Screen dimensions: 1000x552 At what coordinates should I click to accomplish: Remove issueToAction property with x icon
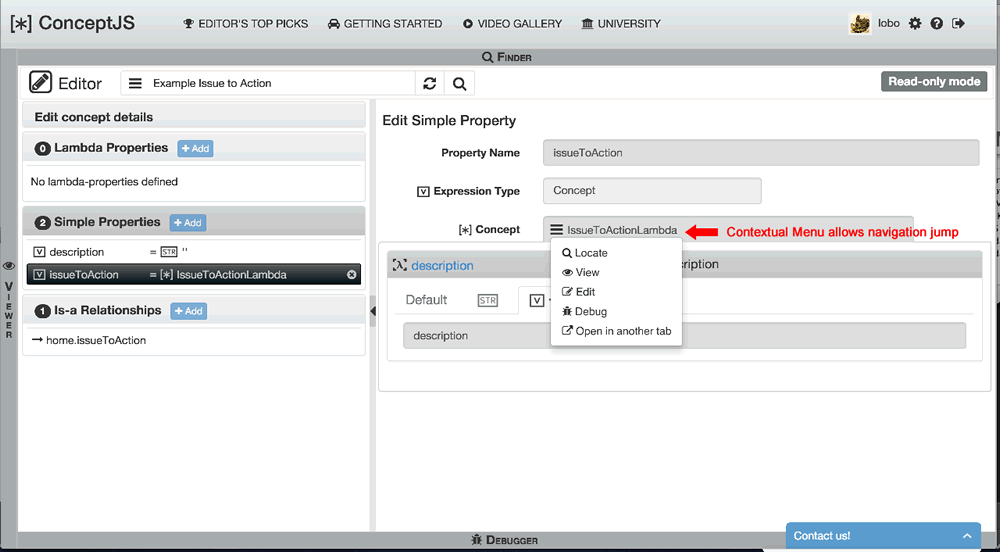pyautogui.click(x=352, y=275)
